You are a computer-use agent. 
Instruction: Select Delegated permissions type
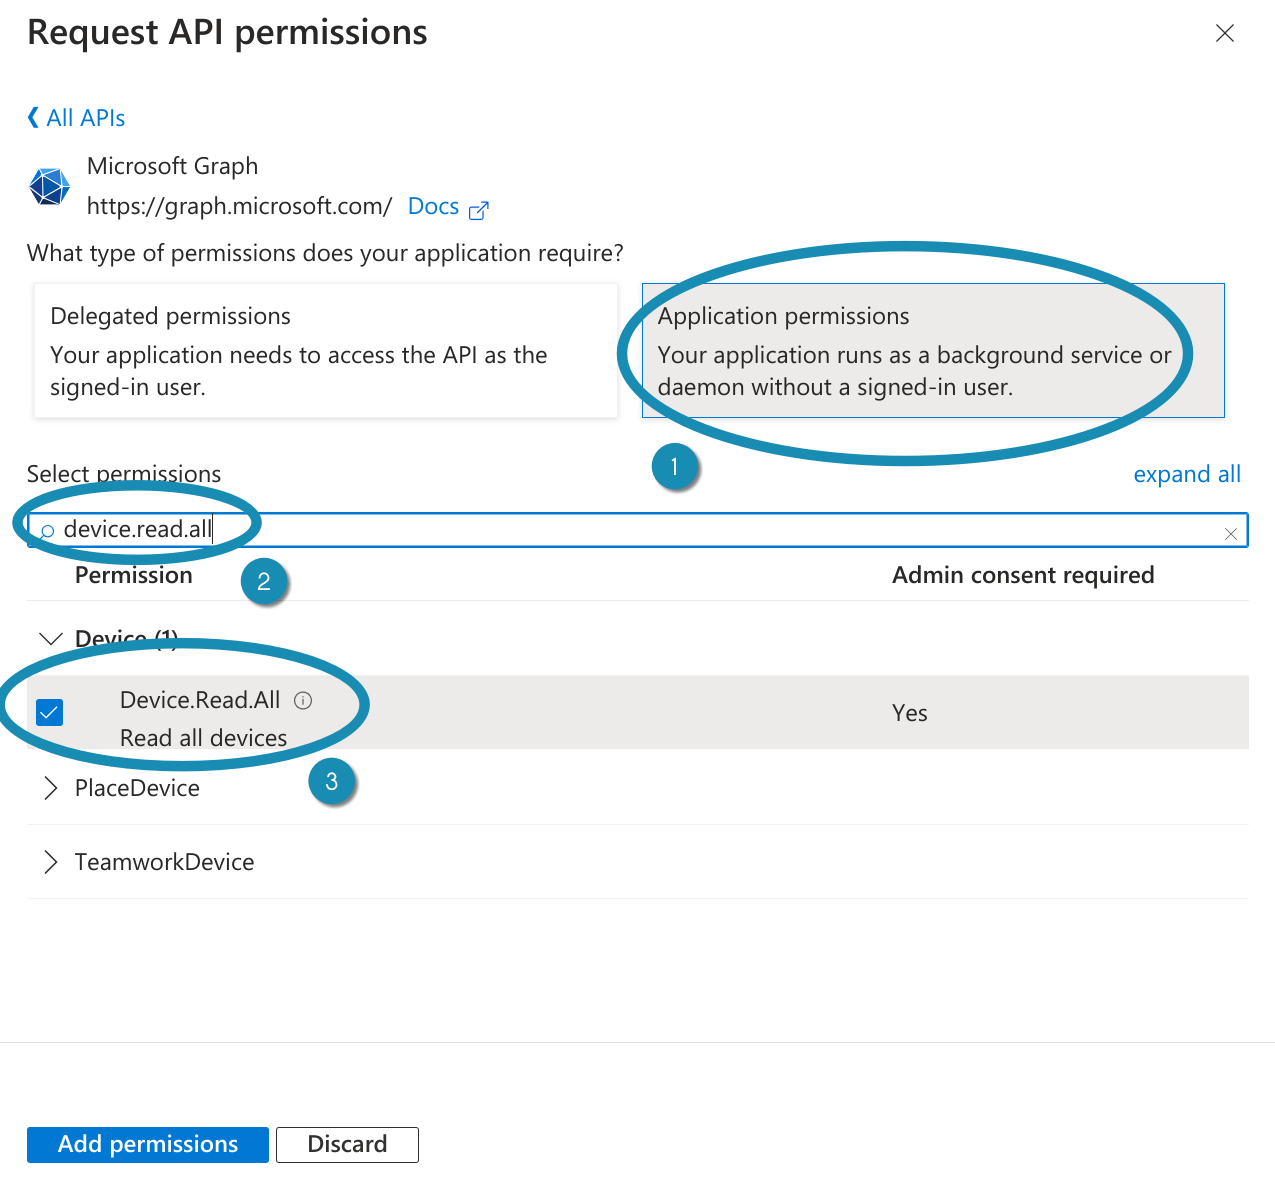(x=325, y=350)
